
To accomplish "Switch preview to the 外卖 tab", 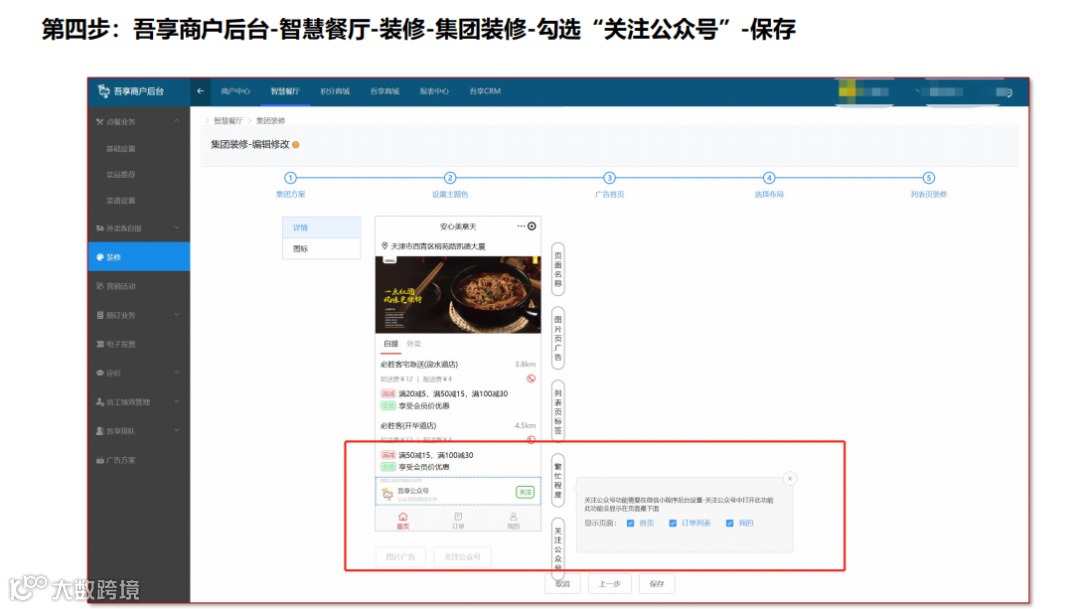I will pos(413,344).
